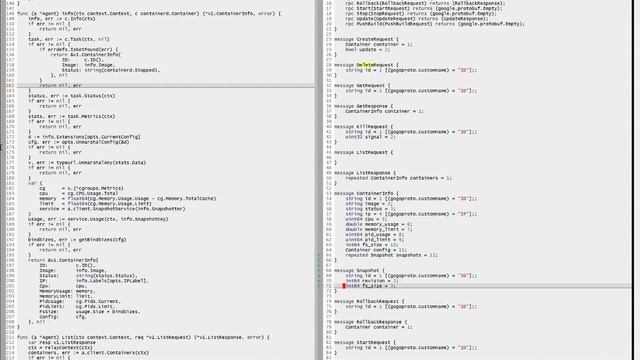This screenshot has width=640, height=360.
Task: Click the 'ctx = relayContext(ctx)' line
Action: 60,348
